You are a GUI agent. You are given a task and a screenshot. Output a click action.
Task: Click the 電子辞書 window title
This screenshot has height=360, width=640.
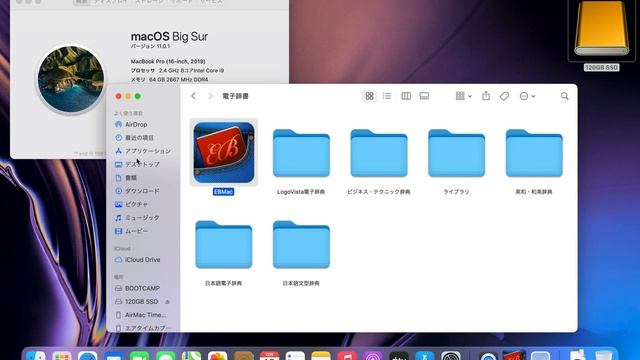[236, 96]
